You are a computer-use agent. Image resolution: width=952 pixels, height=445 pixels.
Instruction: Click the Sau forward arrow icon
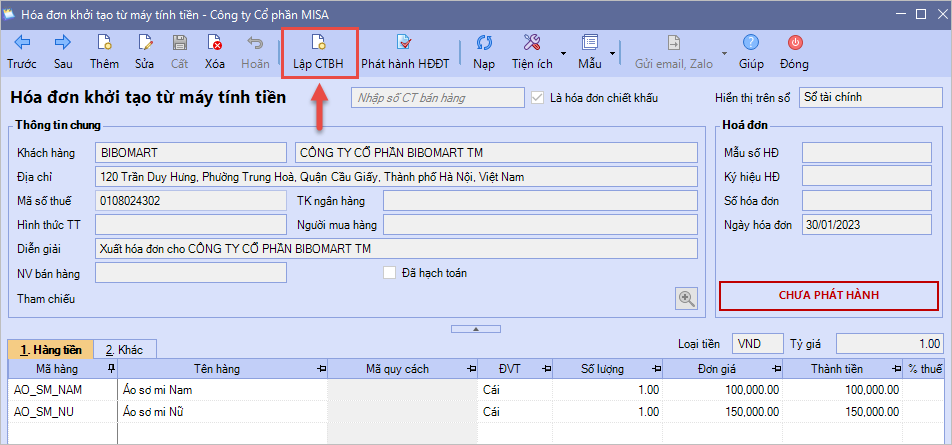tap(63, 43)
